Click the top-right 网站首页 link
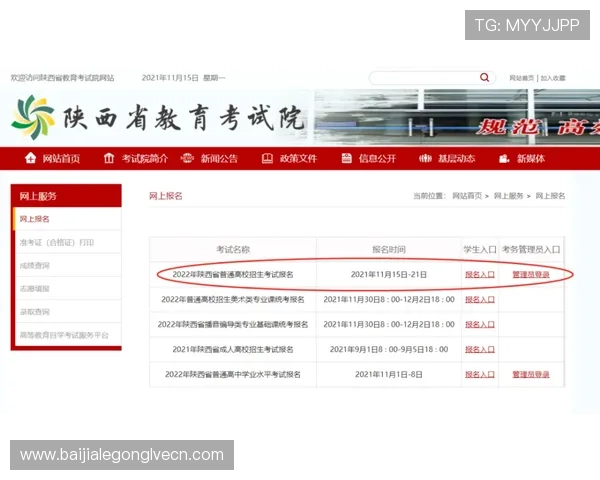The image size is (600, 480). click(x=522, y=78)
